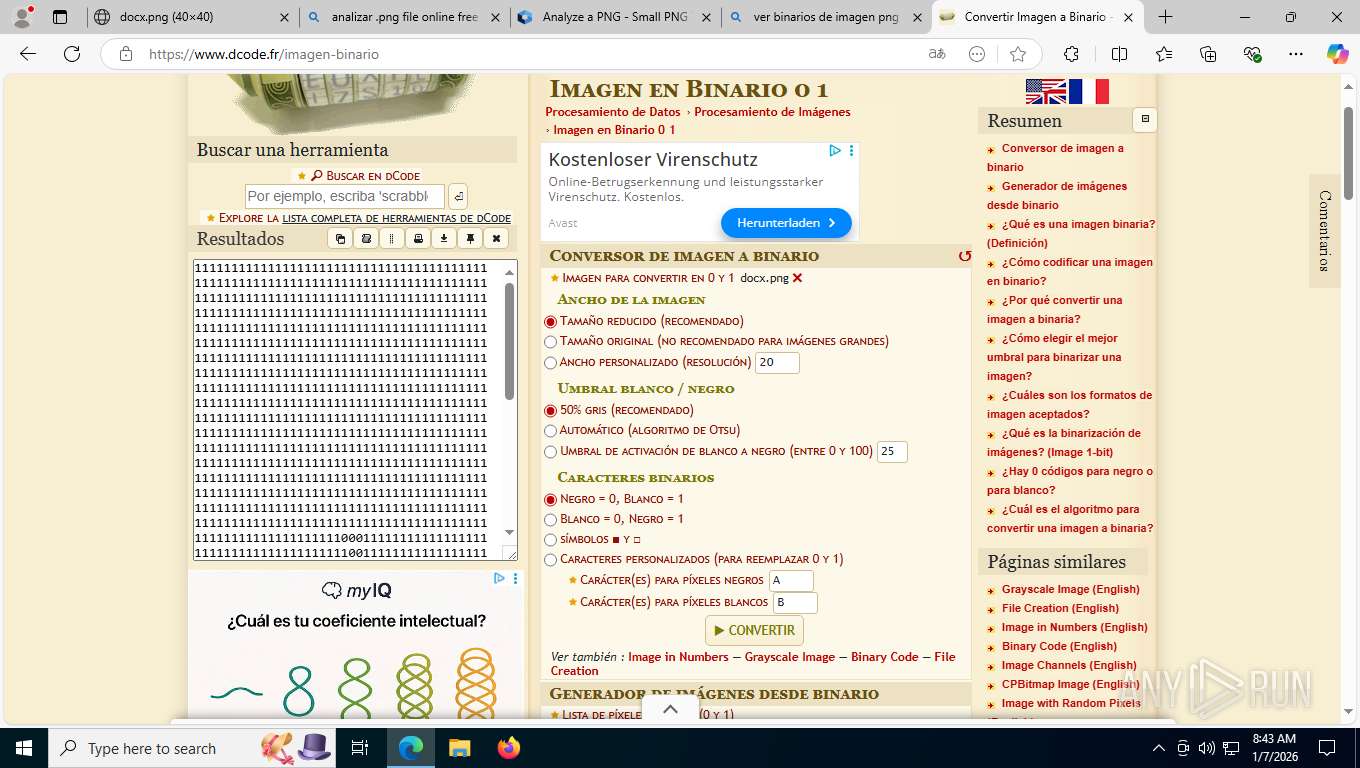The height and width of the screenshot is (768, 1360).
Task: Go back to previous page
Action: tap(28, 54)
